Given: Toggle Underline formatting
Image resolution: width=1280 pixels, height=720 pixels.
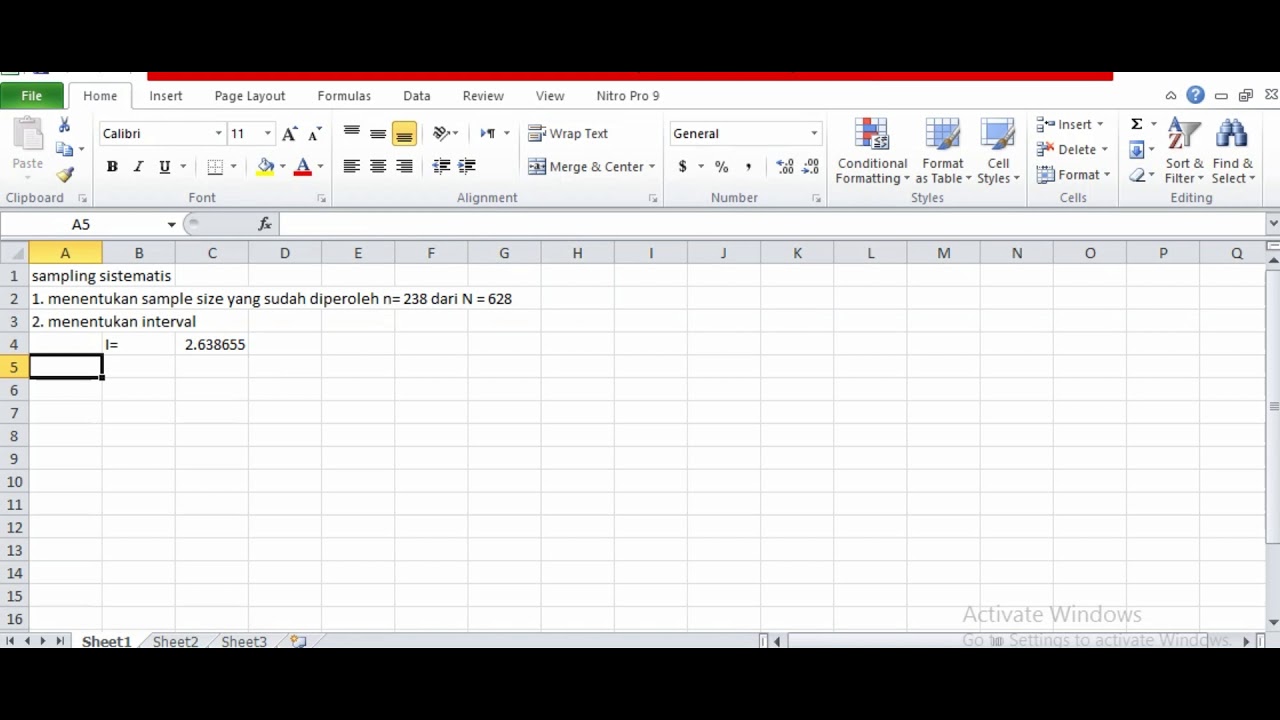Looking at the screenshot, I should click(x=164, y=166).
